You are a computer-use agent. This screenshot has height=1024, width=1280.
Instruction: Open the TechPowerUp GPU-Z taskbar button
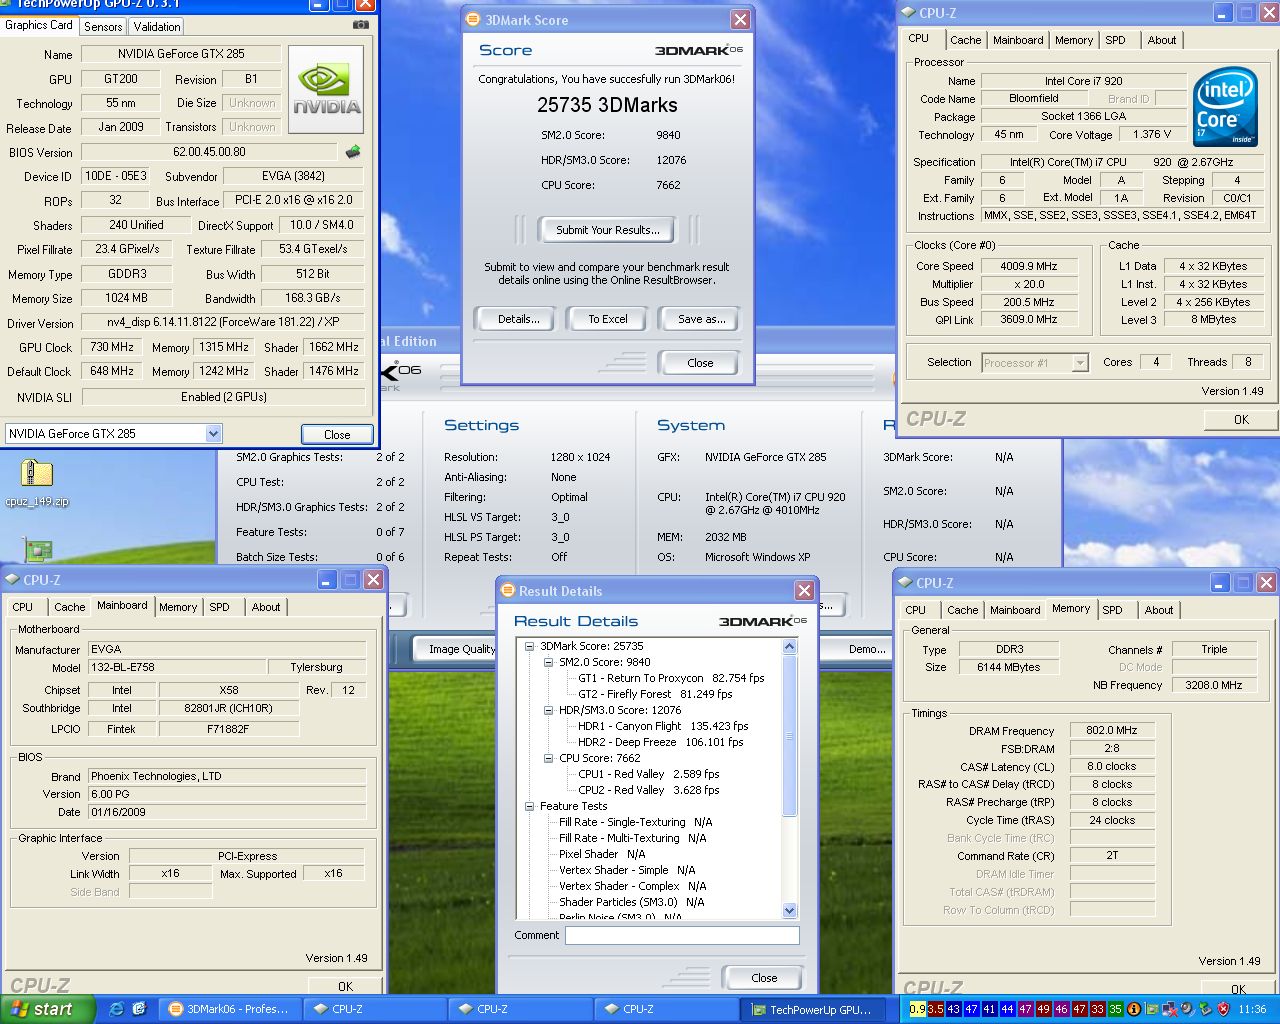point(812,1009)
